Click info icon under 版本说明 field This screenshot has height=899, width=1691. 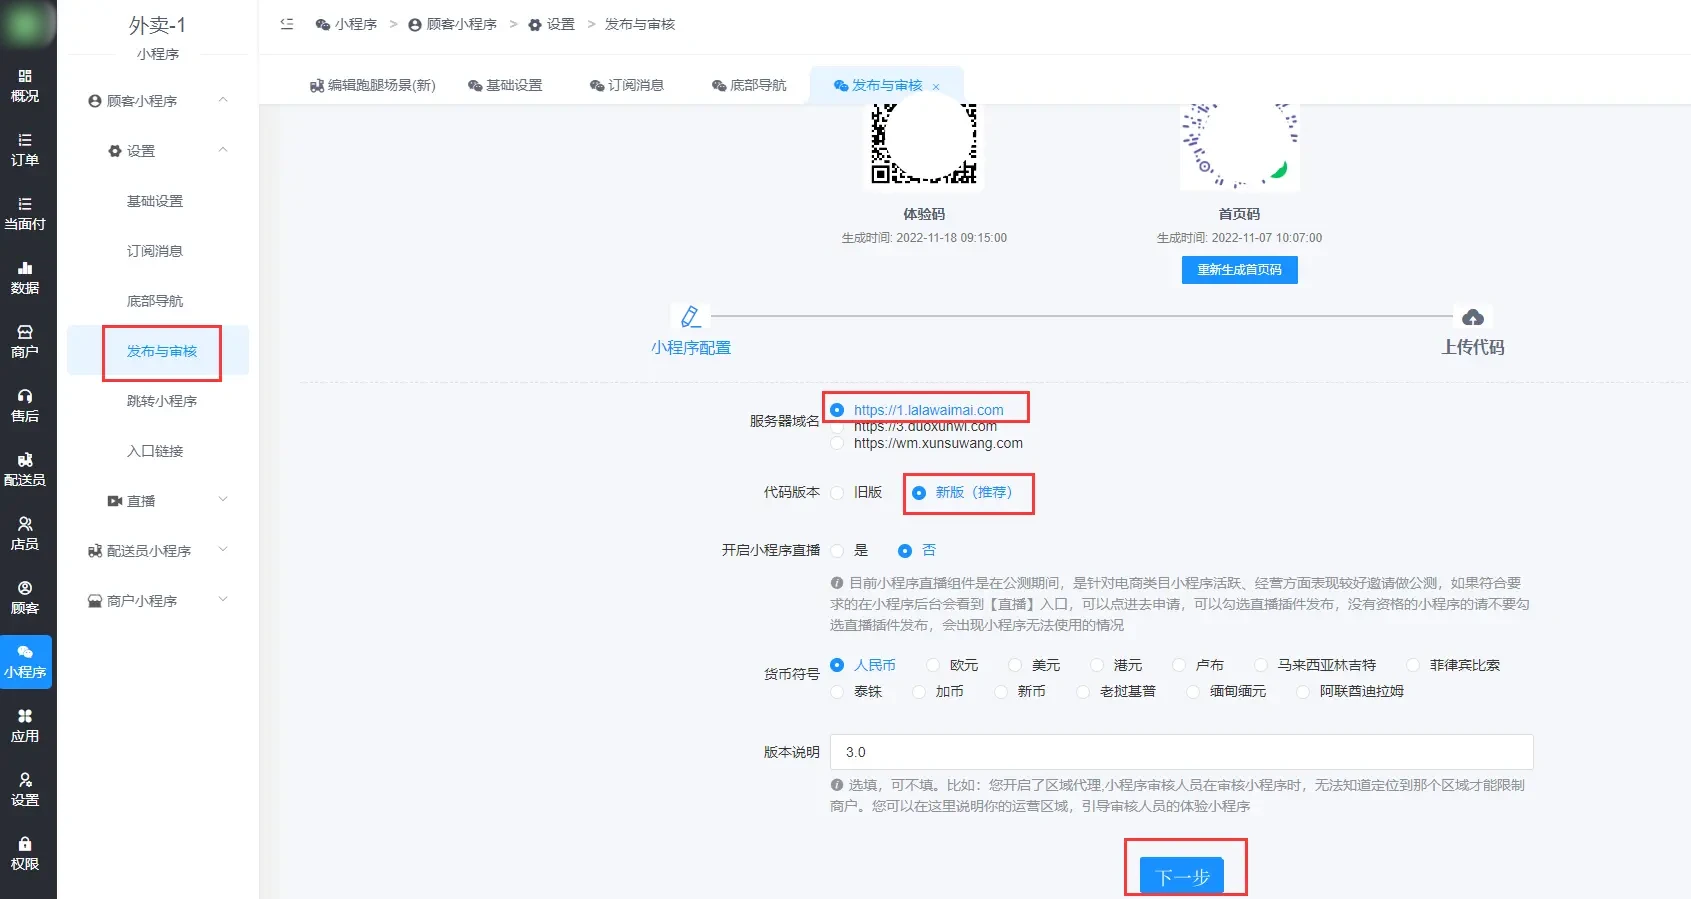point(837,785)
